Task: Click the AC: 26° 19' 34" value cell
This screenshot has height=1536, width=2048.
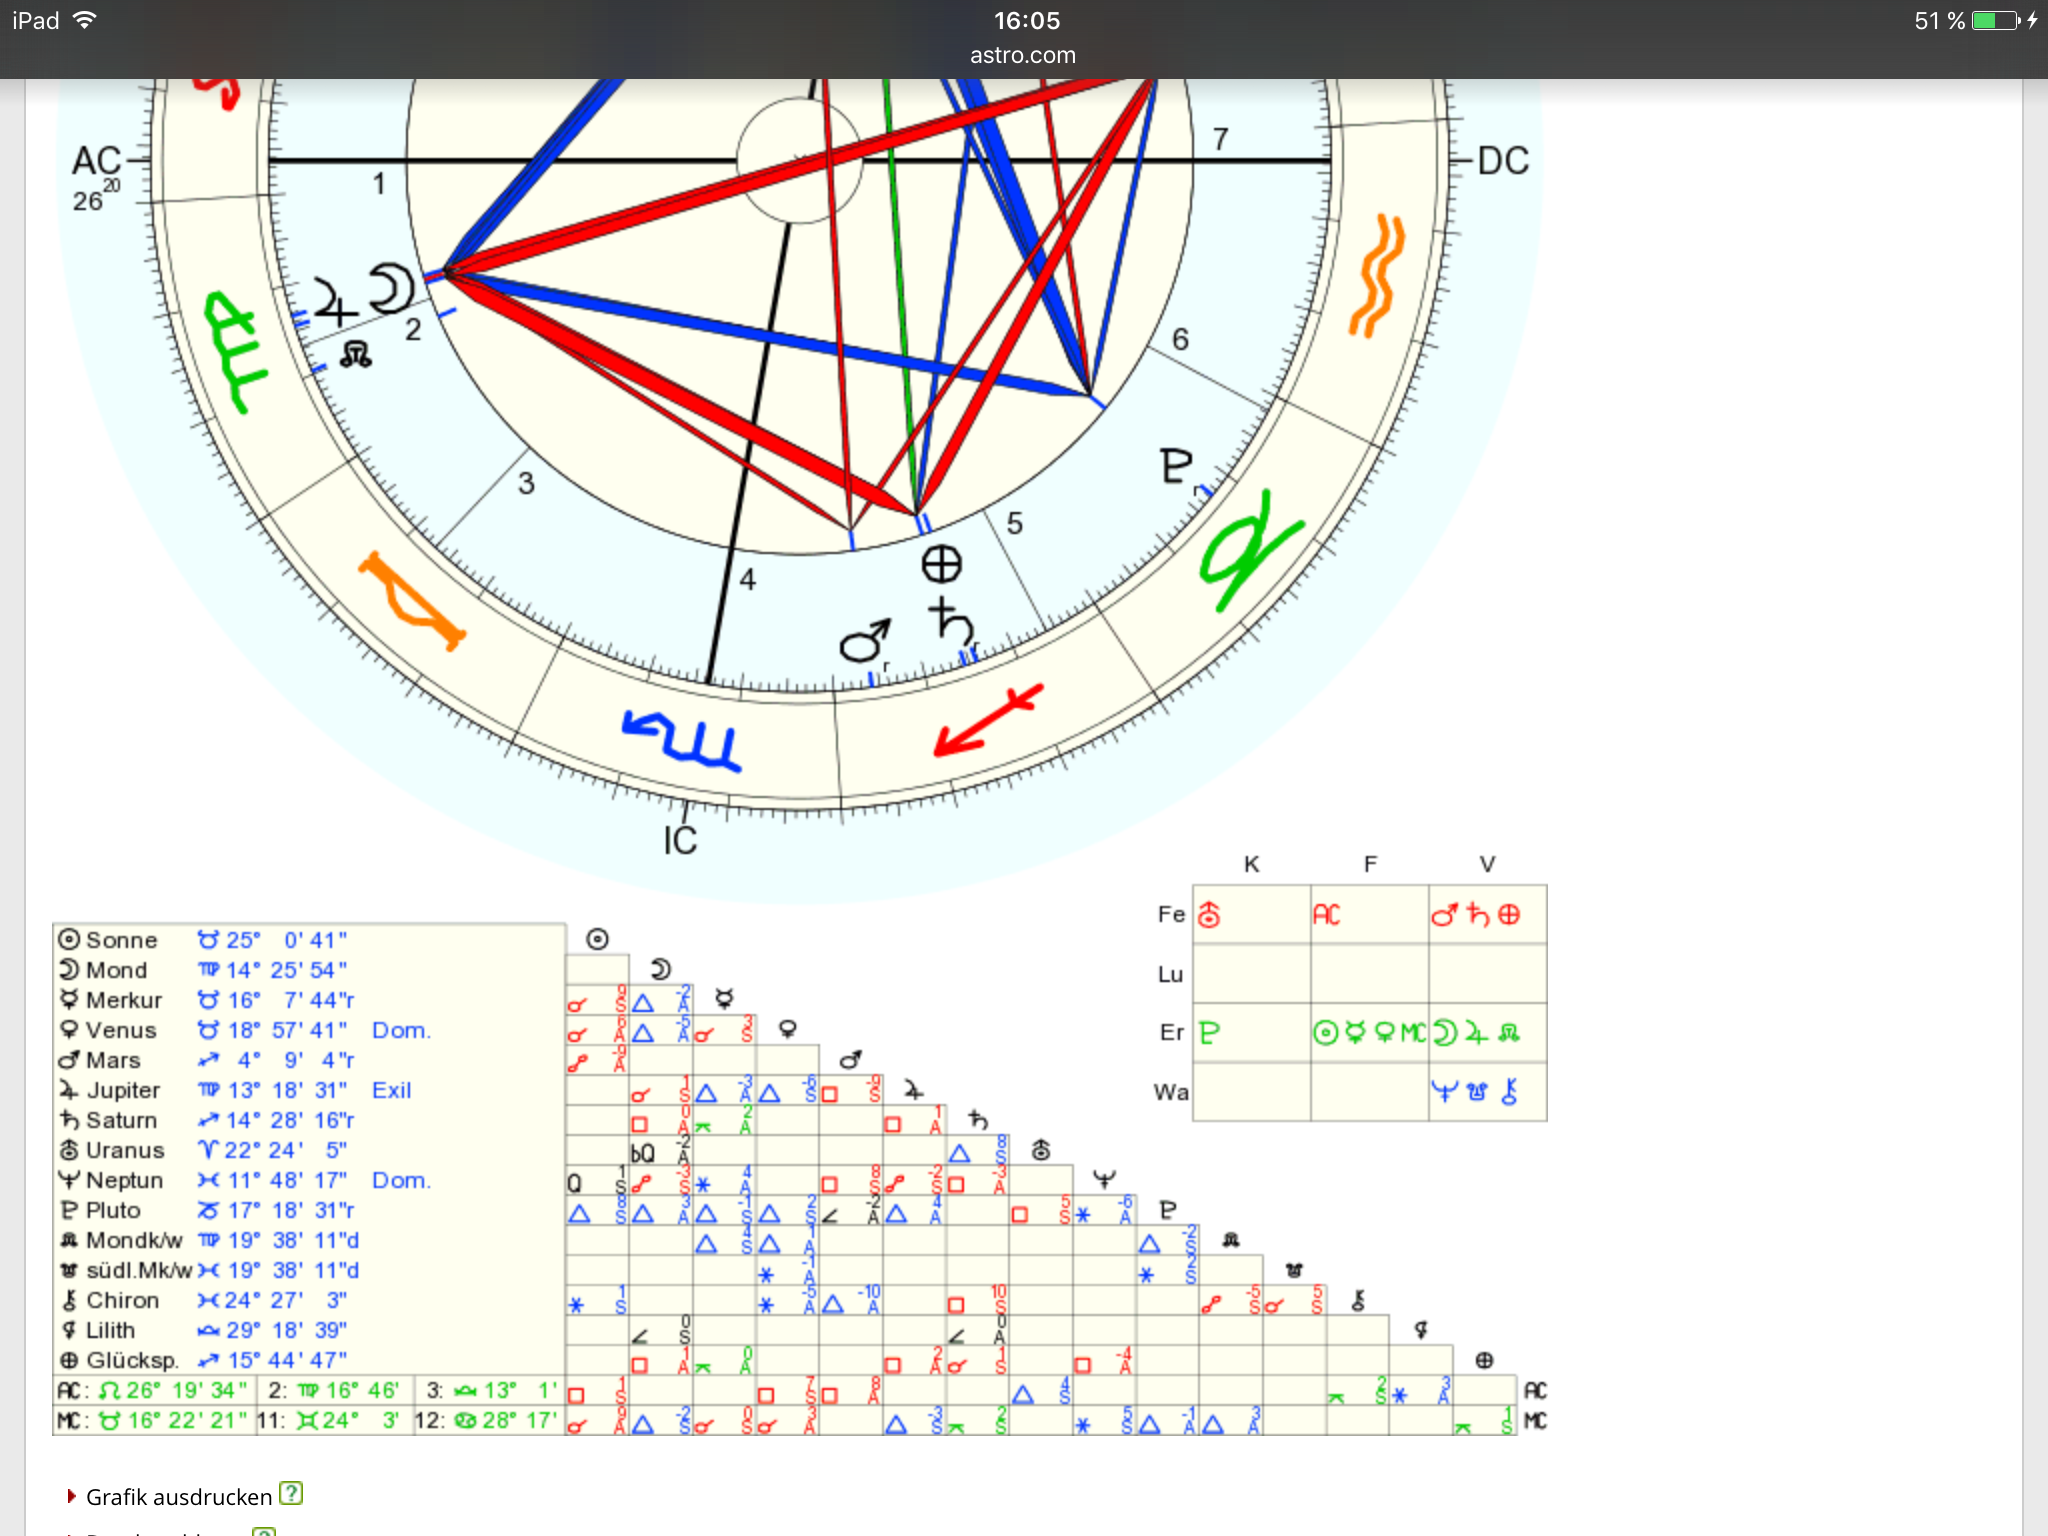Action: tap(154, 1390)
